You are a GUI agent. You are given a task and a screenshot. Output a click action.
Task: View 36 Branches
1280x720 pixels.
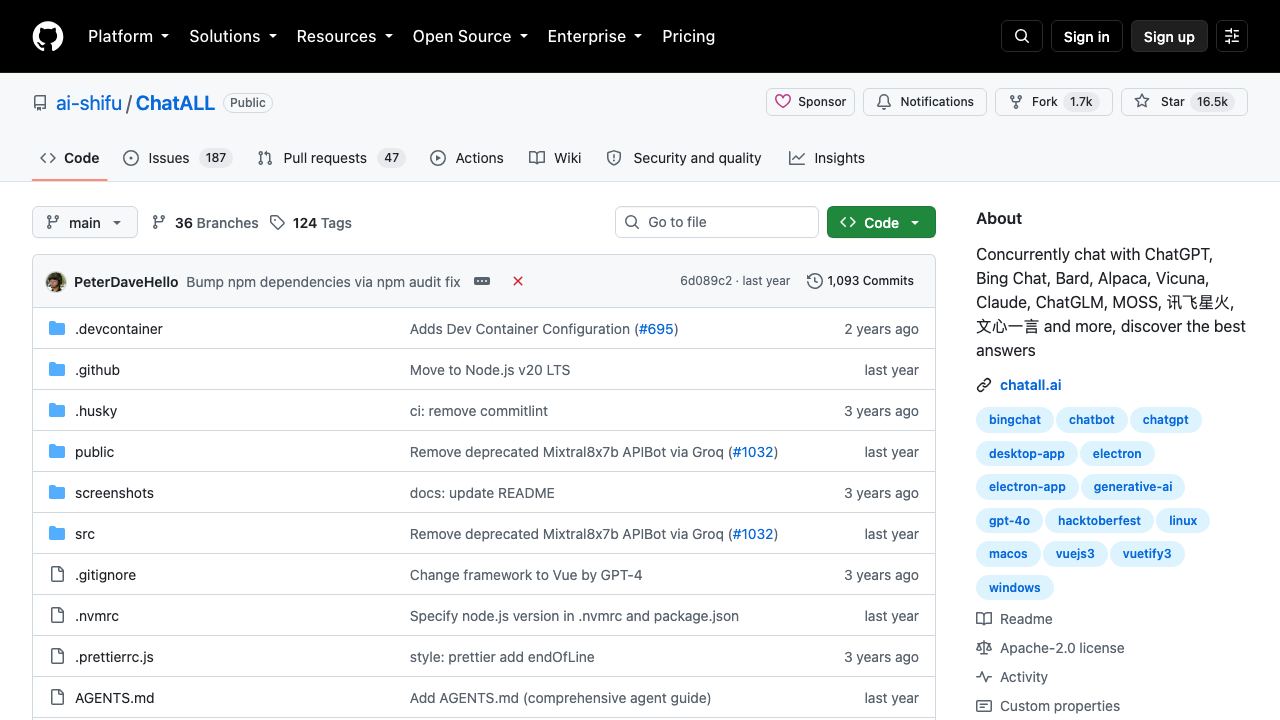click(x=205, y=222)
